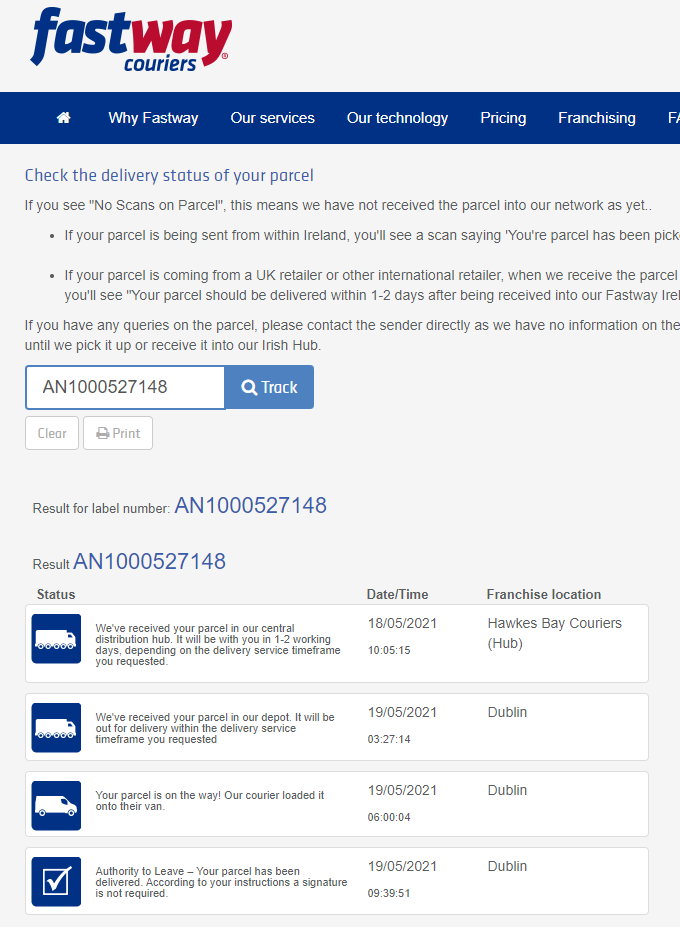Click the checkmark icon for delivered status
Viewport: 680px width, 927px height.
coord(56,881)
